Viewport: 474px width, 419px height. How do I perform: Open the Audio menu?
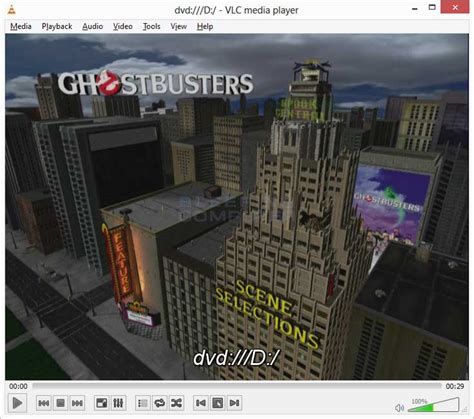point(92,26)
